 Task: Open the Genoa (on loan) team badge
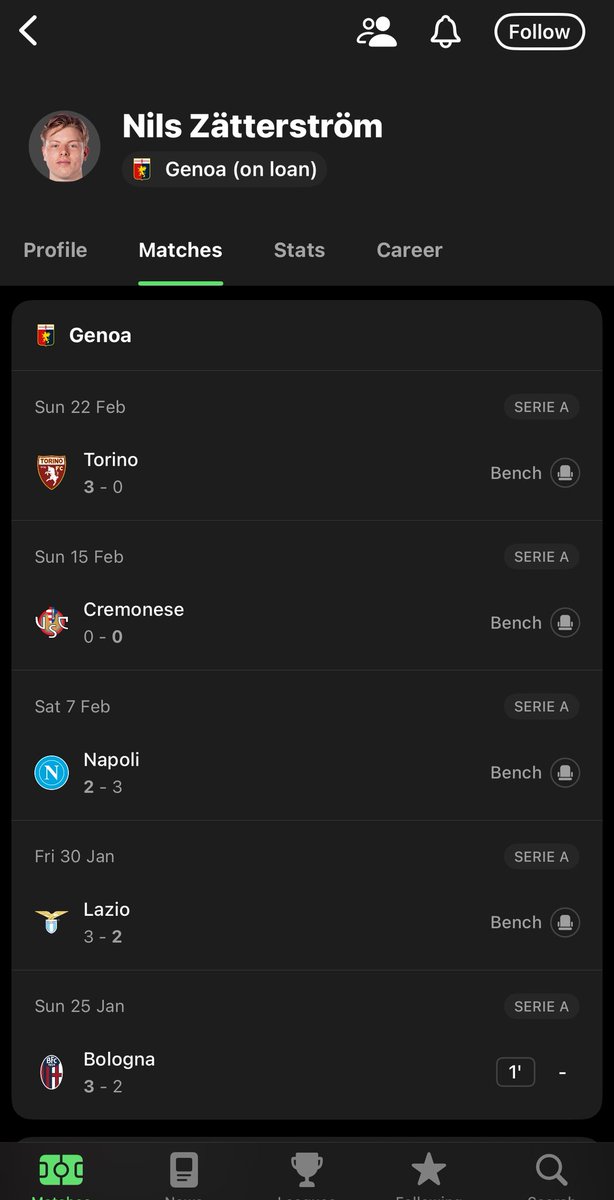coord(225,170)
